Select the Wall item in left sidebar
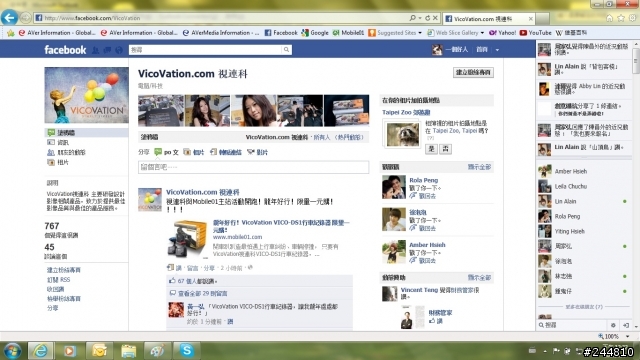Screen dimensions: 640x360 coord(86,133)
